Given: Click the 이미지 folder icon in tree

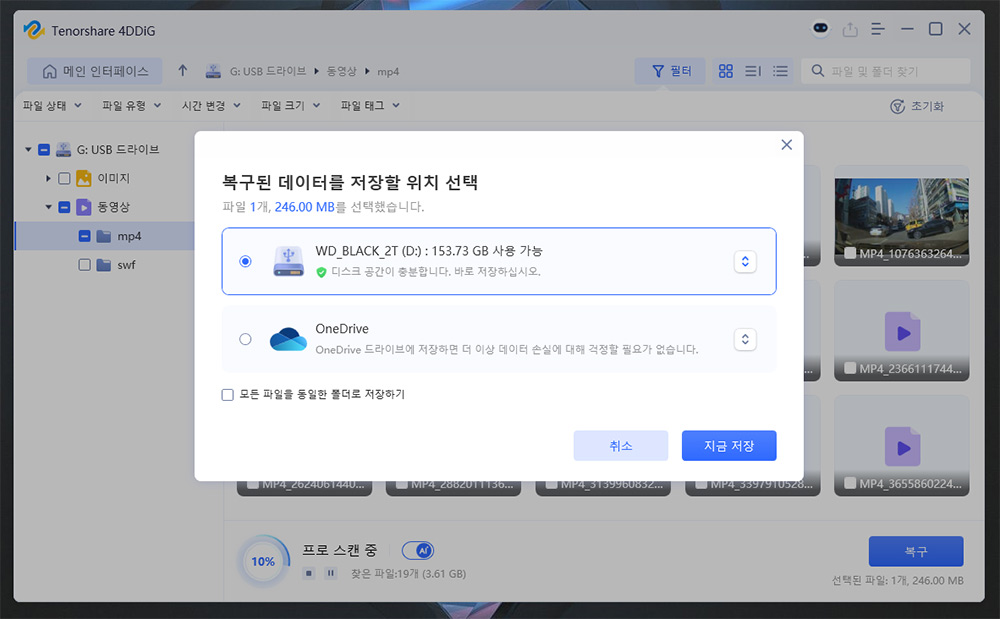Looking at the screenshot, I should (x=84, y=178).
